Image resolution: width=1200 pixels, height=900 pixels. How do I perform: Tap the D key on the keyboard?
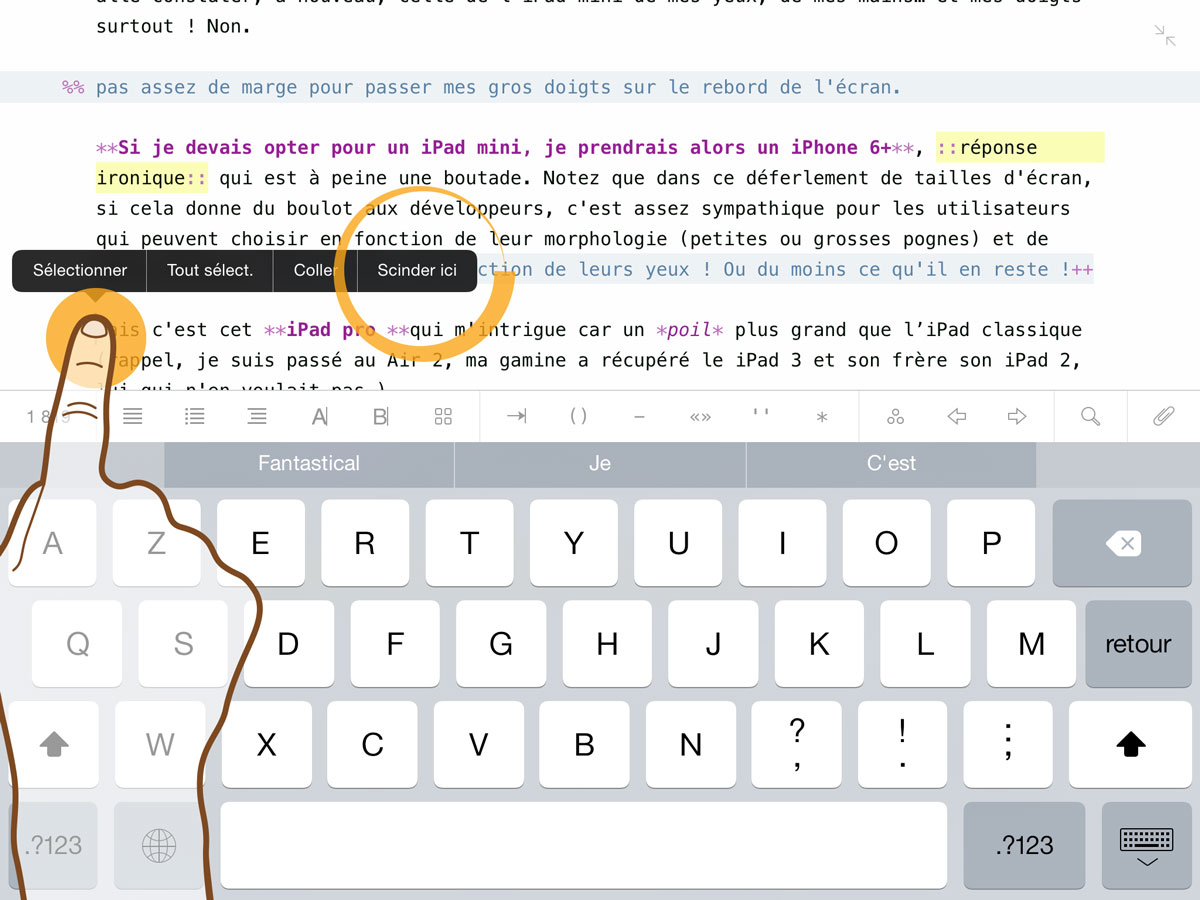(x=288, y=644)
